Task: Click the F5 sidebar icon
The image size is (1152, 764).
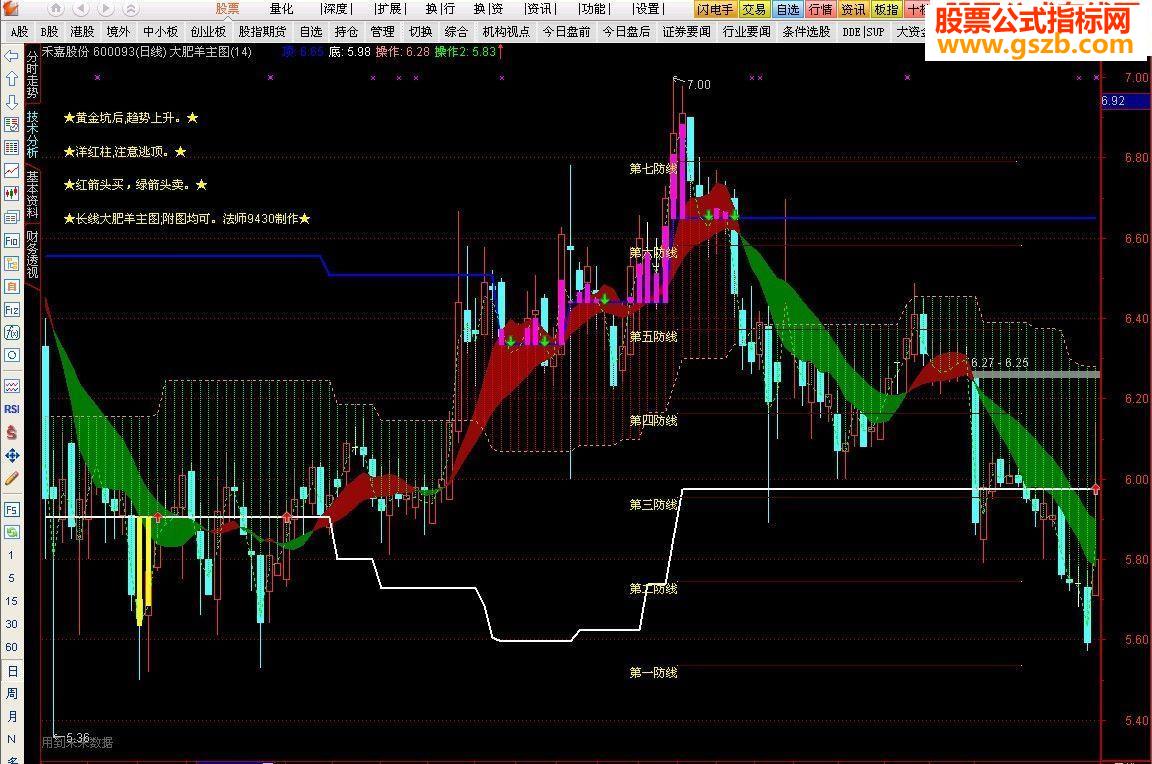Action: pos(12,510)
